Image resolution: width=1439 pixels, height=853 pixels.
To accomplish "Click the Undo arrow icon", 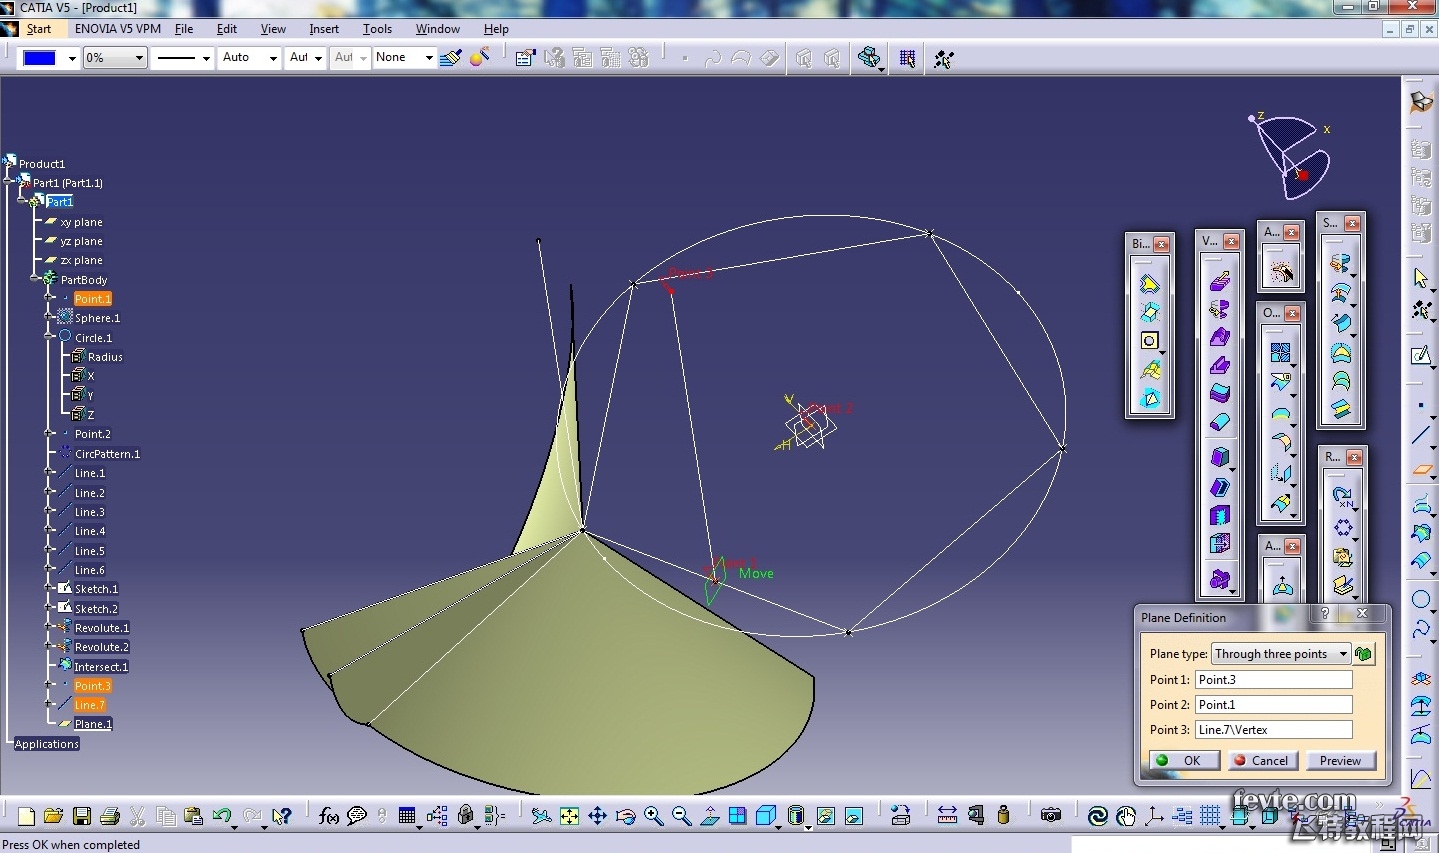I will point(222,816).
